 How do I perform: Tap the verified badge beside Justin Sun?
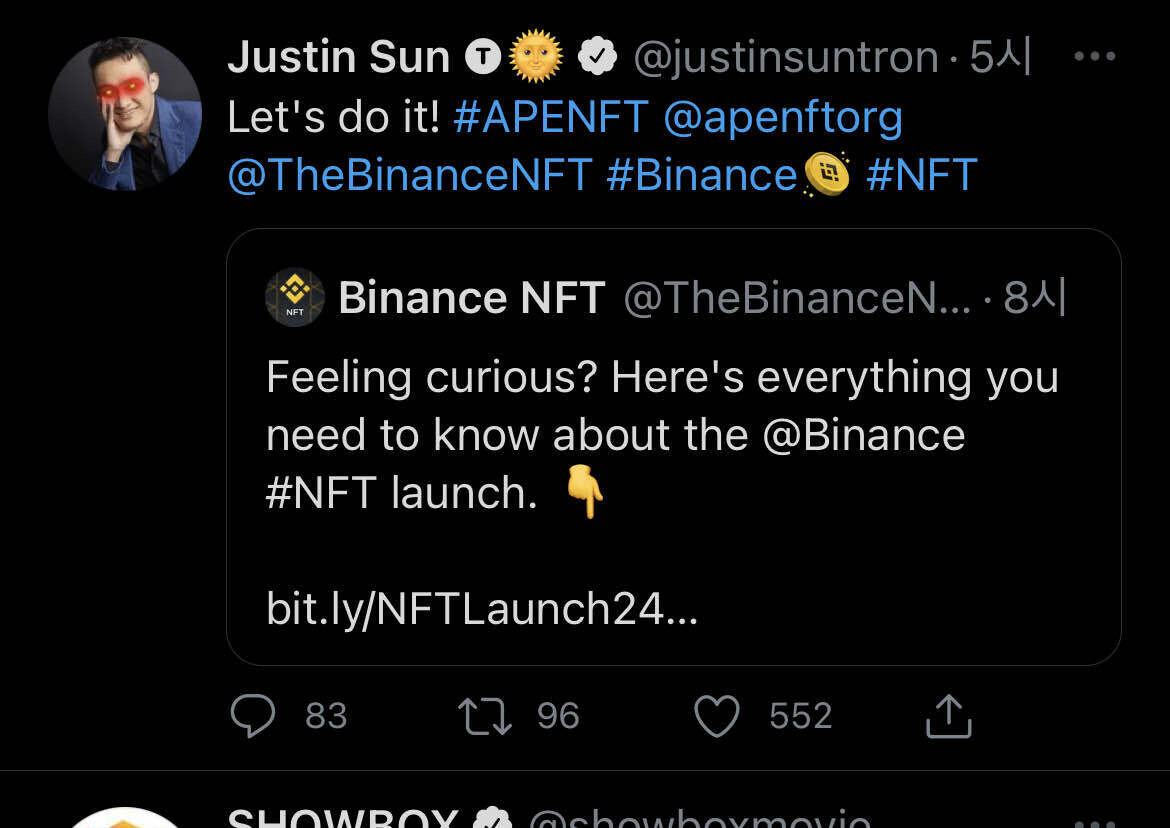[x=598, y=58]
